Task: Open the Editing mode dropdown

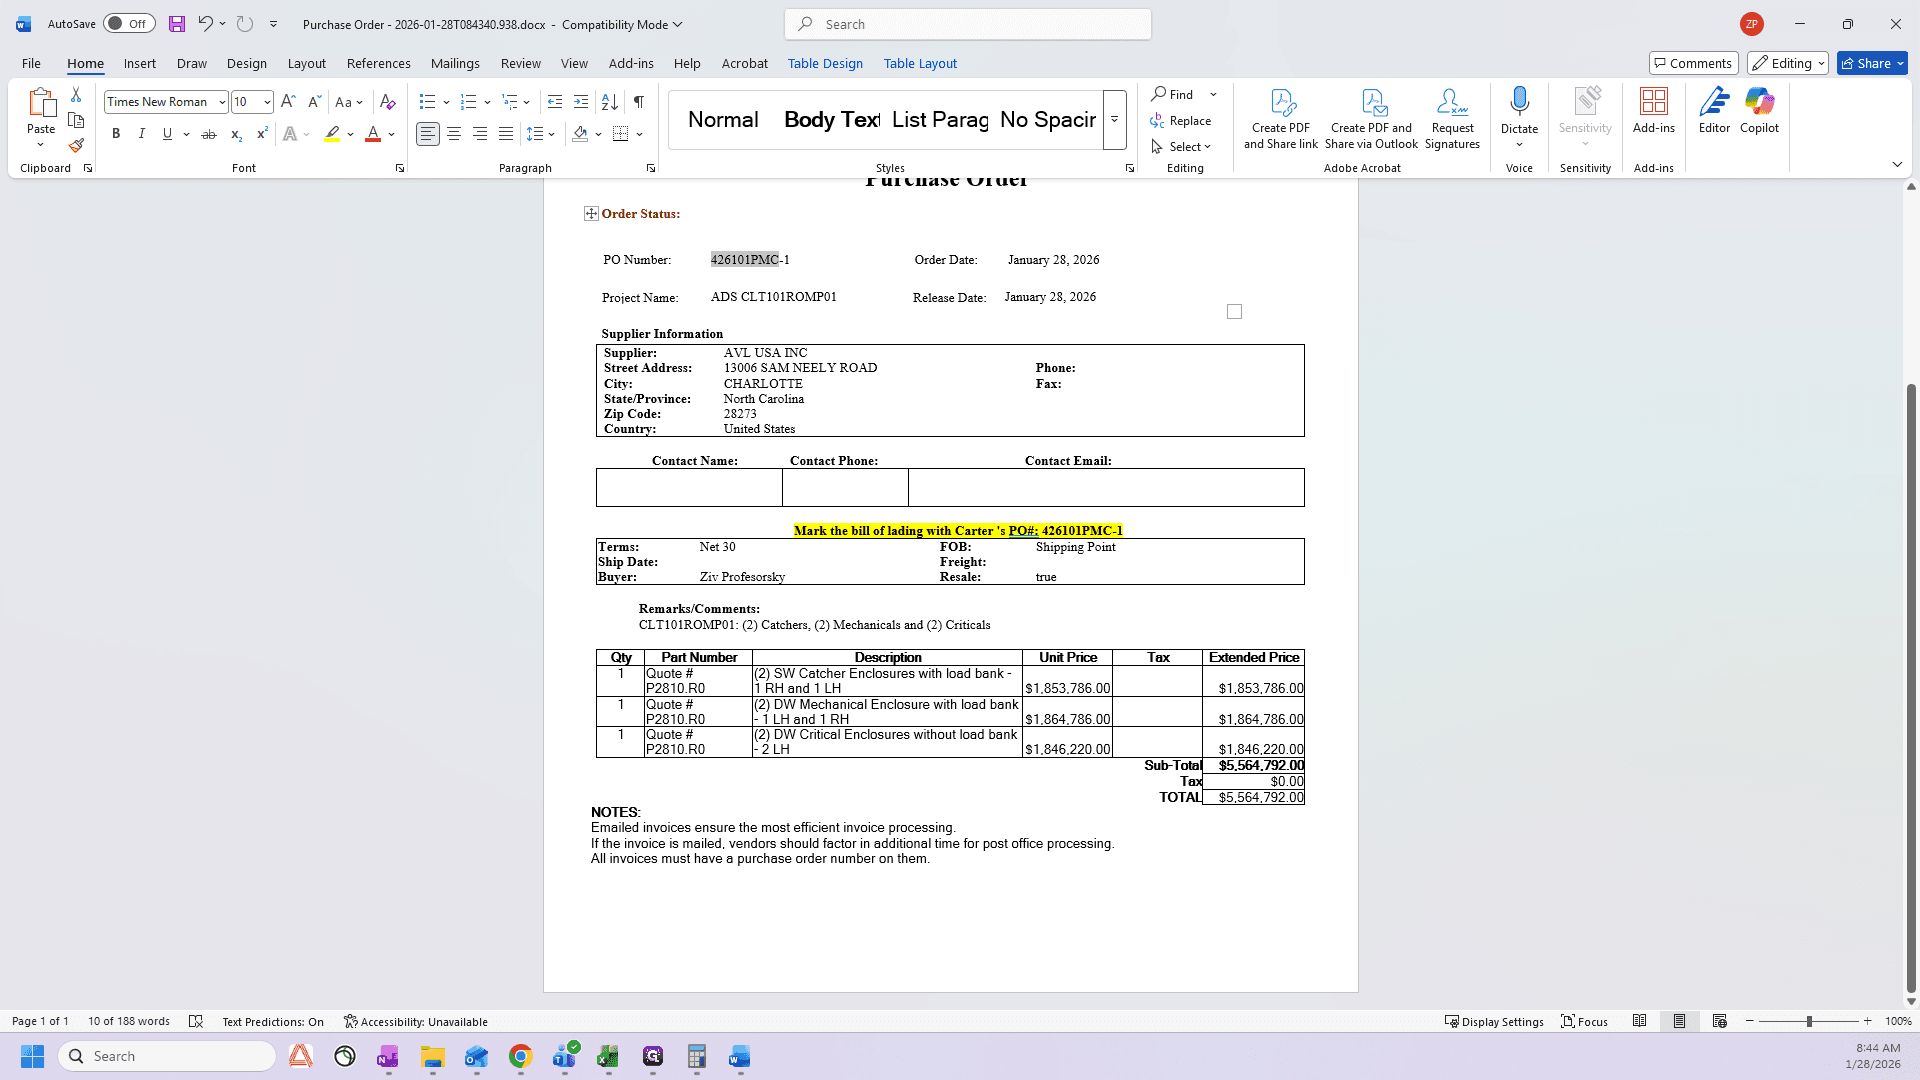Action: point(1788,63)
